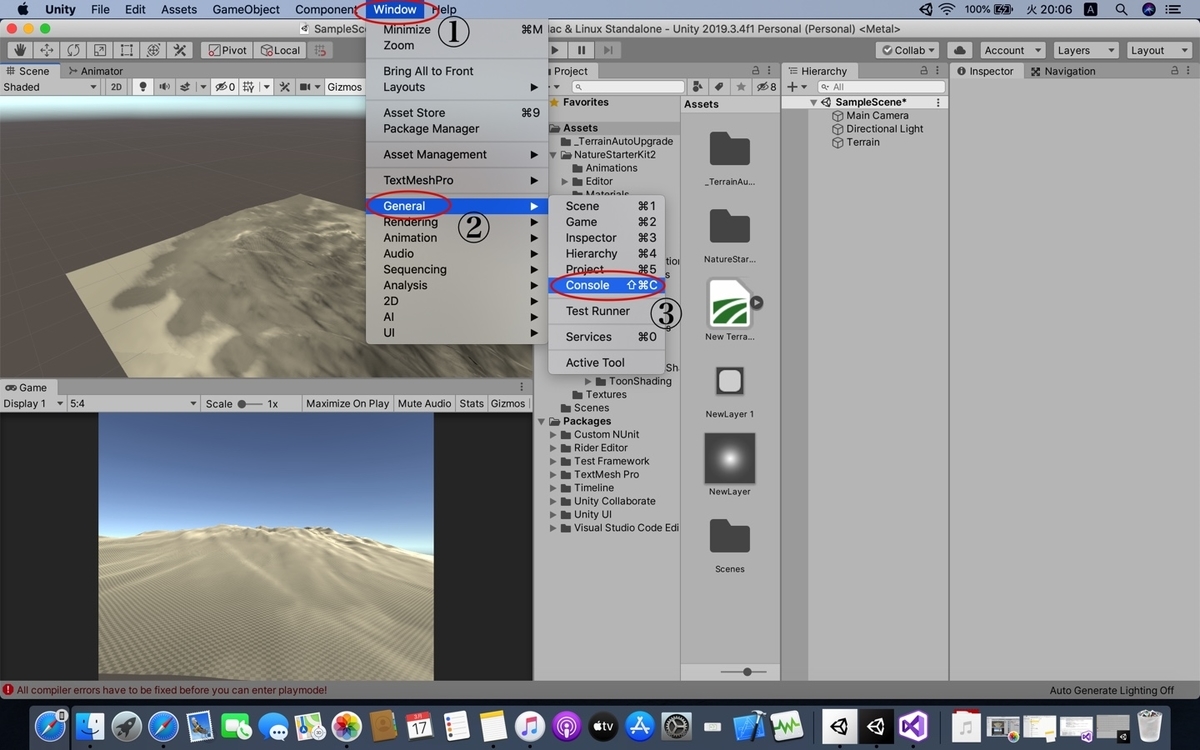Adjust the Game view Scale slider
Image resolution: width=1200 pixels, height=750 pixels.
[x=250, y=404]
